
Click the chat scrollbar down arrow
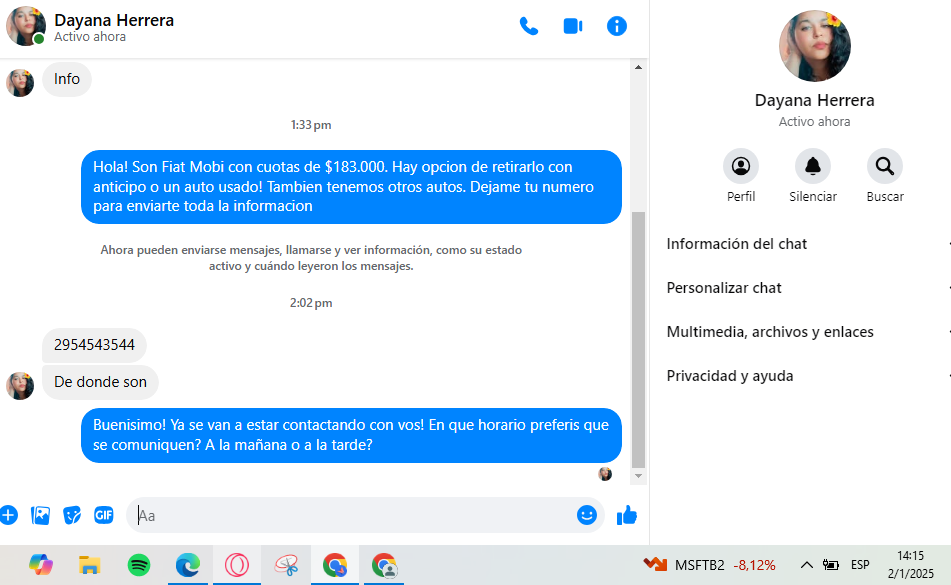pos(639,476)
